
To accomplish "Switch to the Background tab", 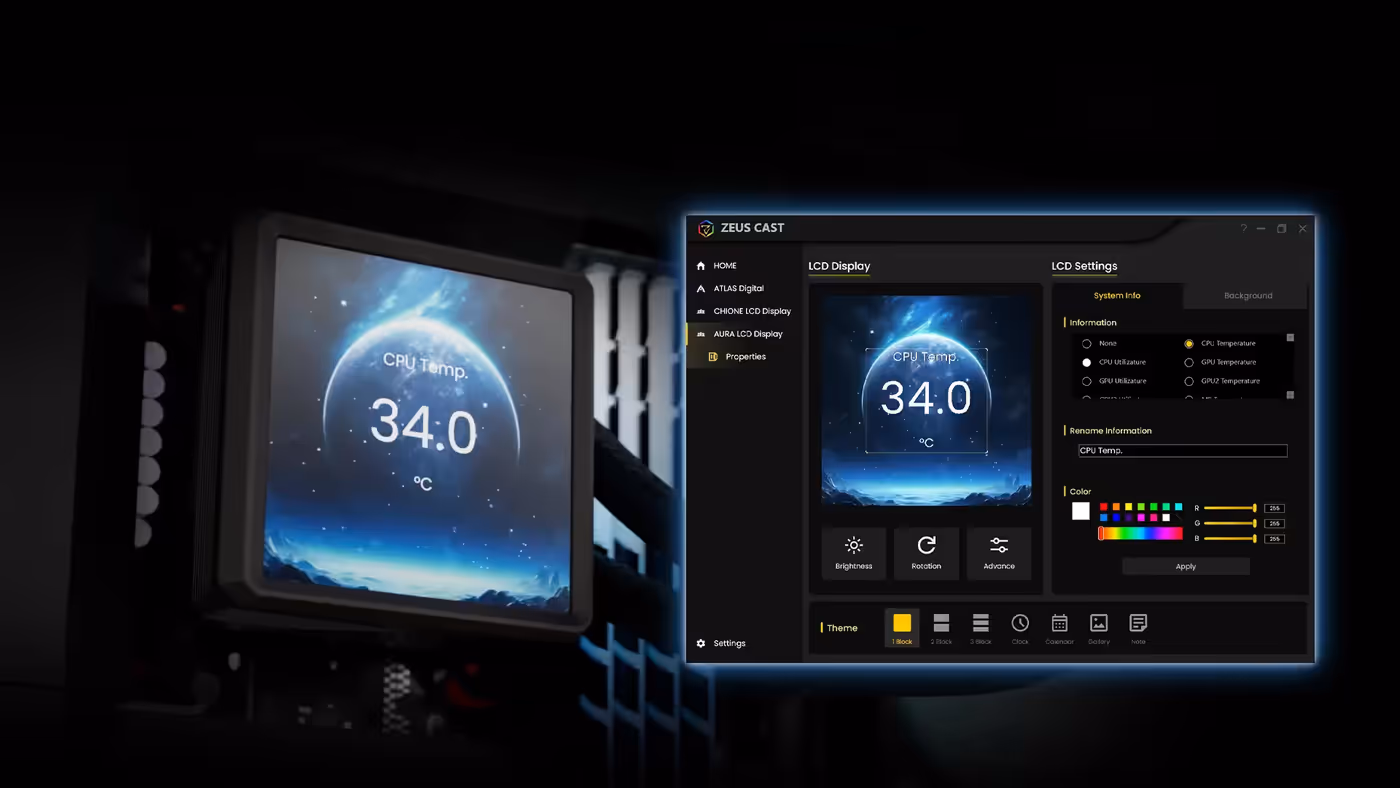I will (1247, 296).
